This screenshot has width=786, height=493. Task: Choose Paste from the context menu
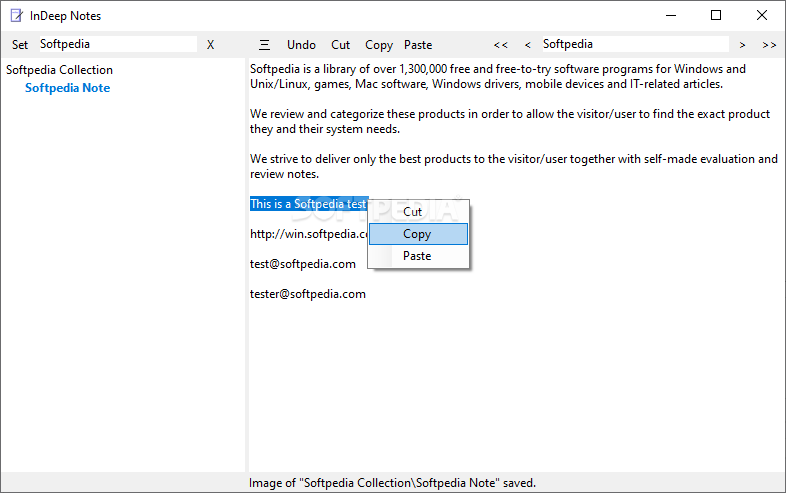pos(419,256)
